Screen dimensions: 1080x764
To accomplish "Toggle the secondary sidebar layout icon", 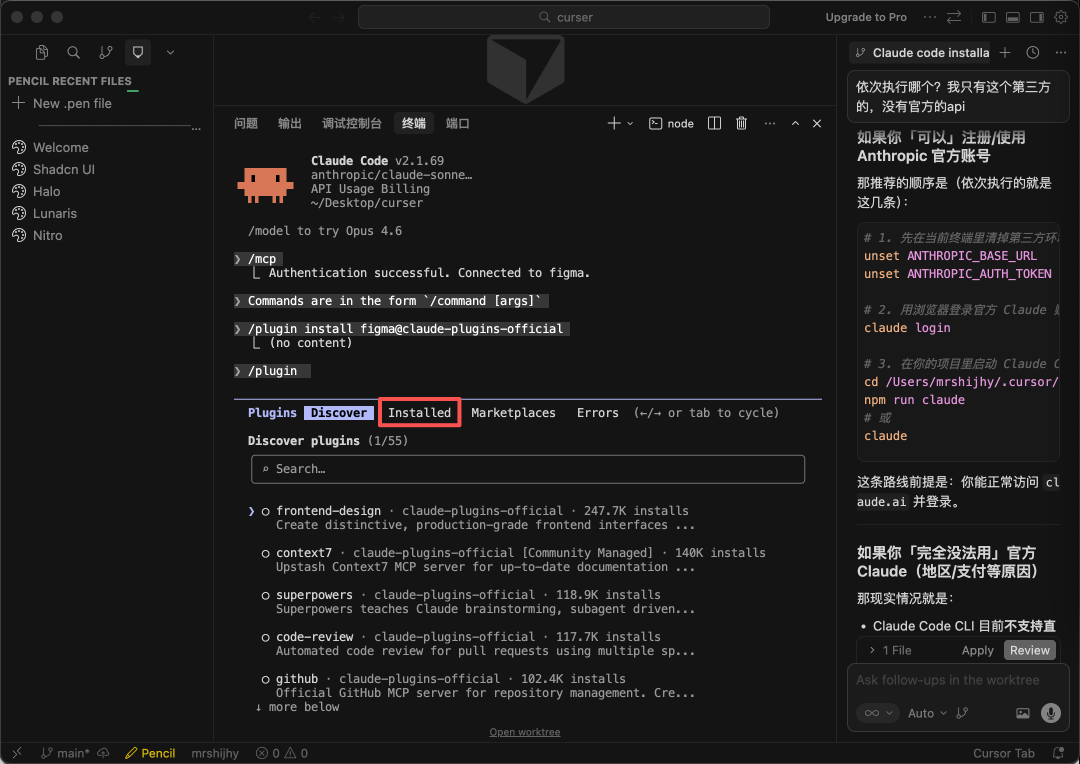I will 1037,17.
